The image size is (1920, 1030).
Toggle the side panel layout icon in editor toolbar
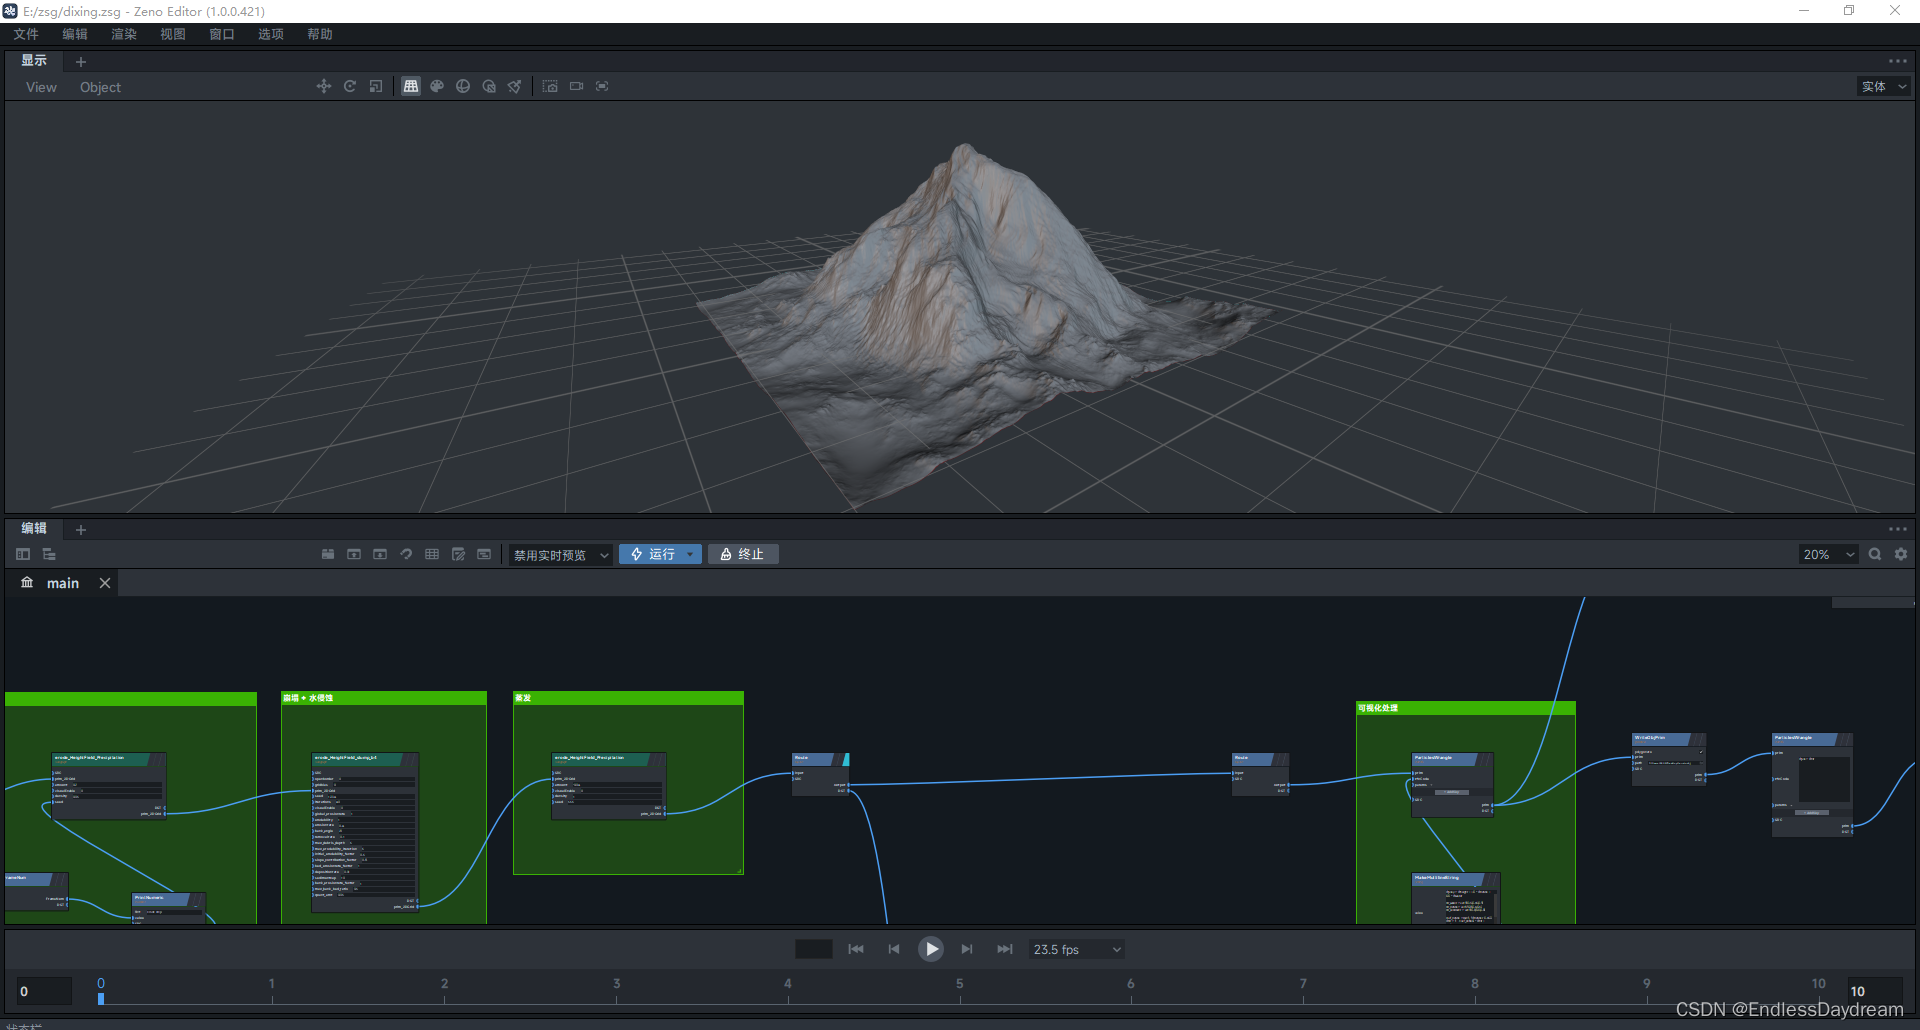23,554
